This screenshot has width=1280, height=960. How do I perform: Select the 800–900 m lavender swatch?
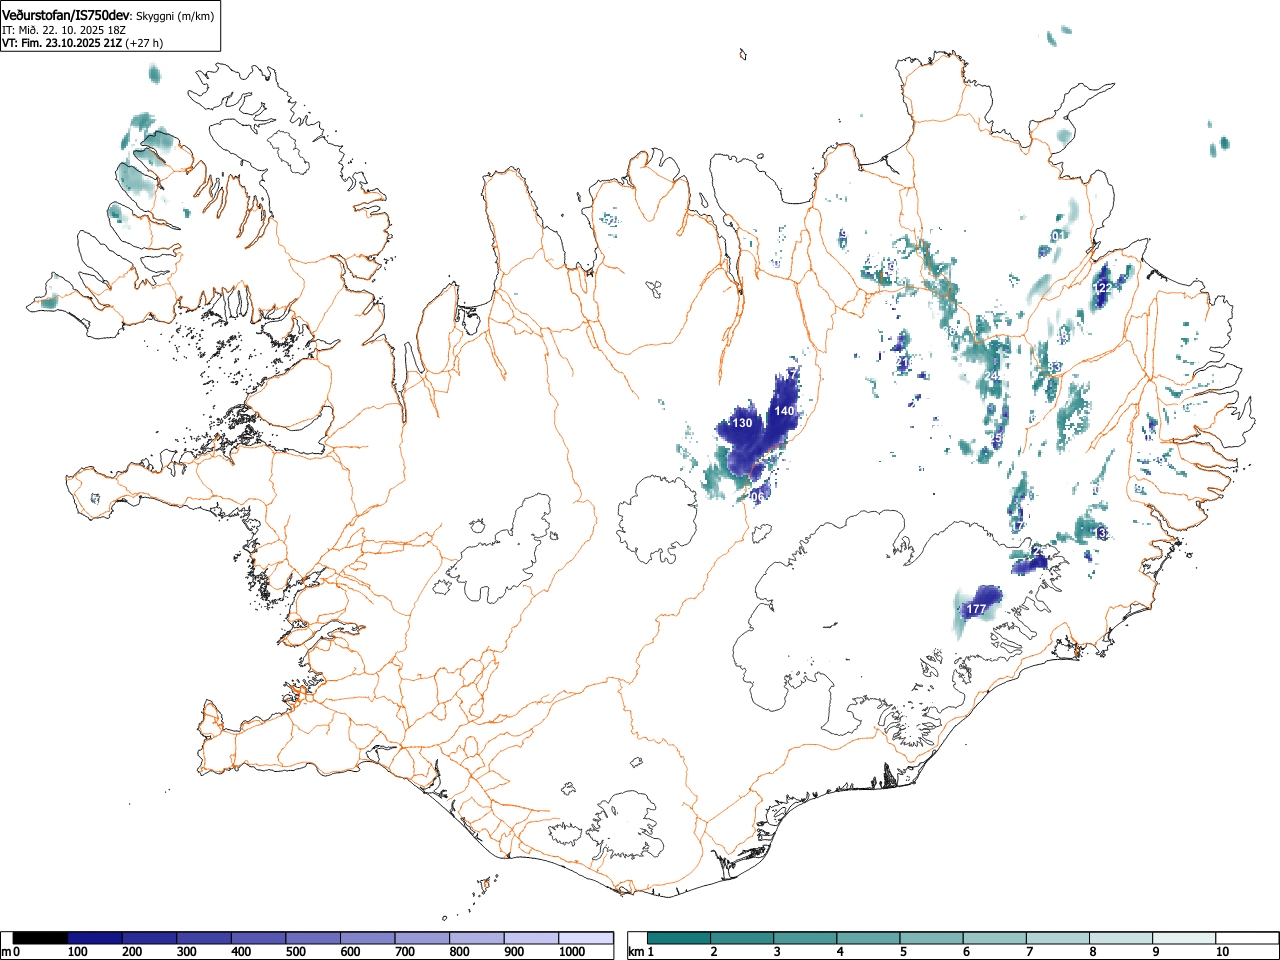pyautogui.click(x=477, y=938)
